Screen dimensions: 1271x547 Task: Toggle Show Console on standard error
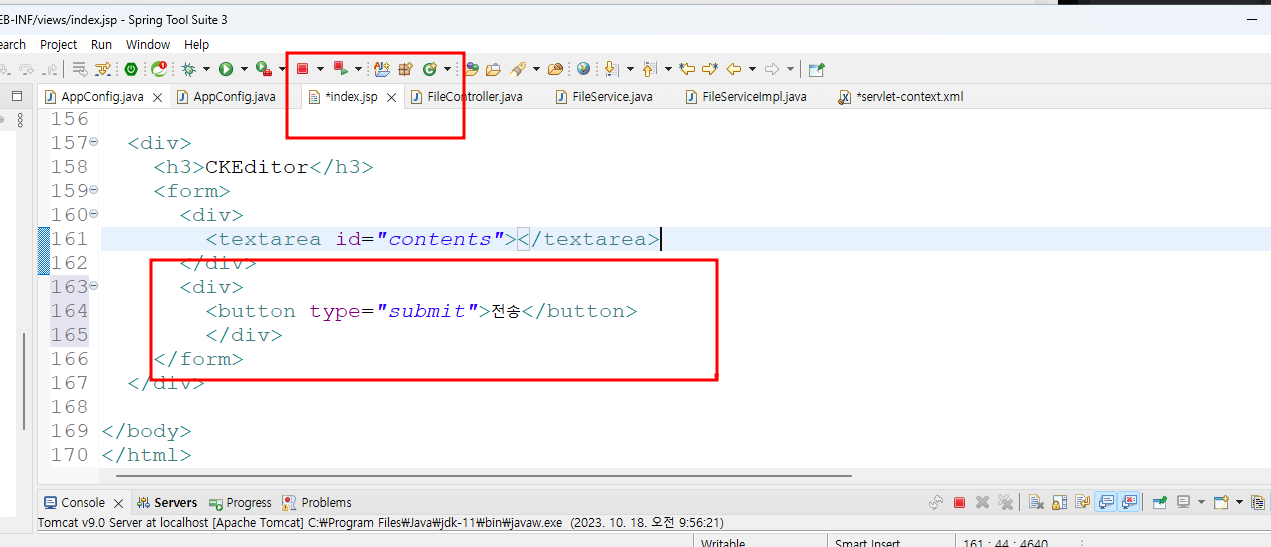[x=1129, y=502]
